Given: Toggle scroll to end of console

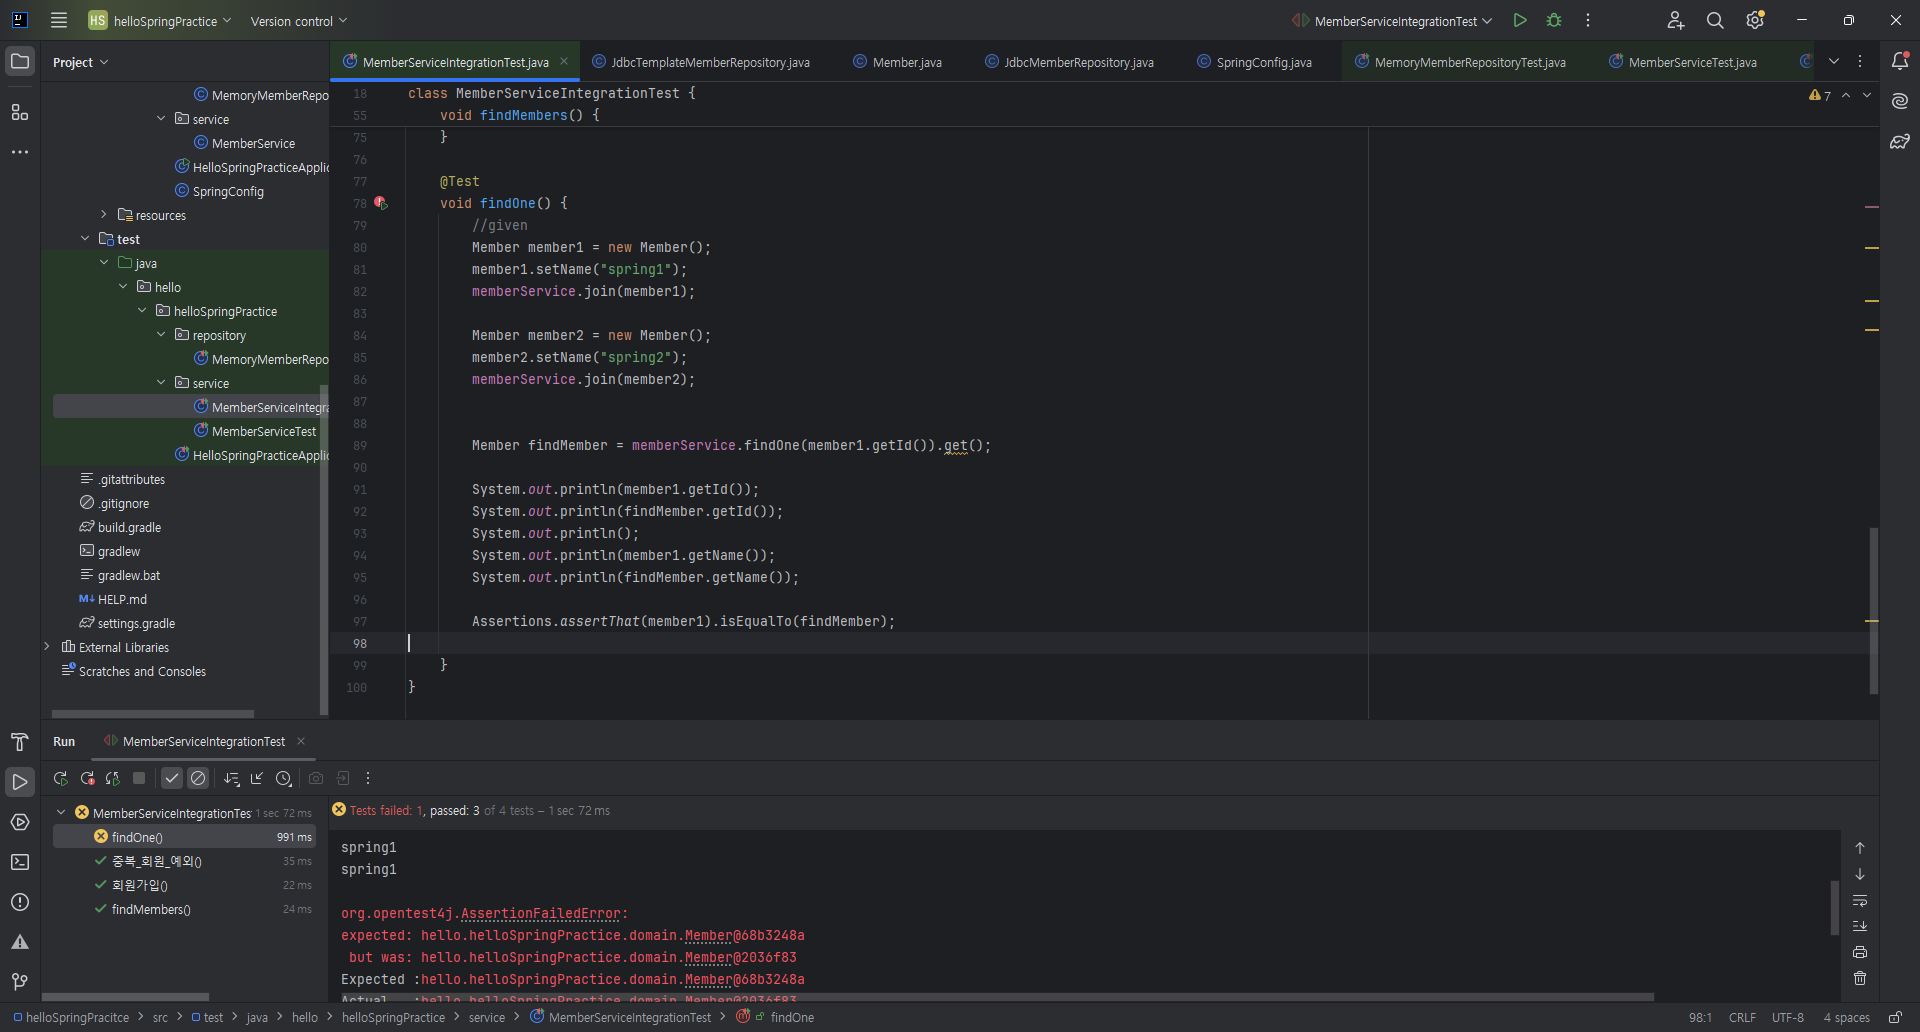Looking at the screenshot, I should click(x=1860, y=926).
